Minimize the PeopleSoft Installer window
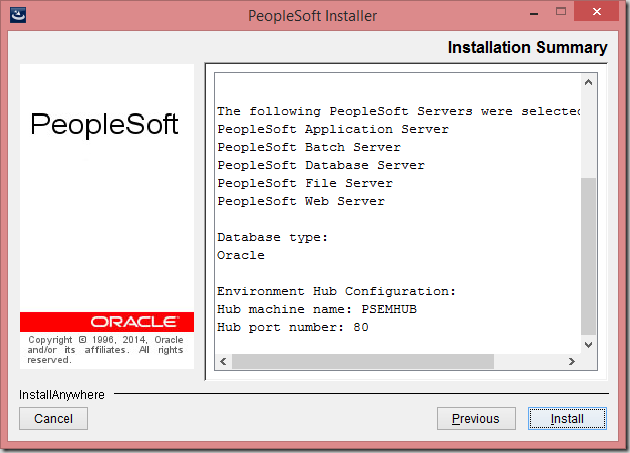Screen dimensions: 630x453 [534, 12]
